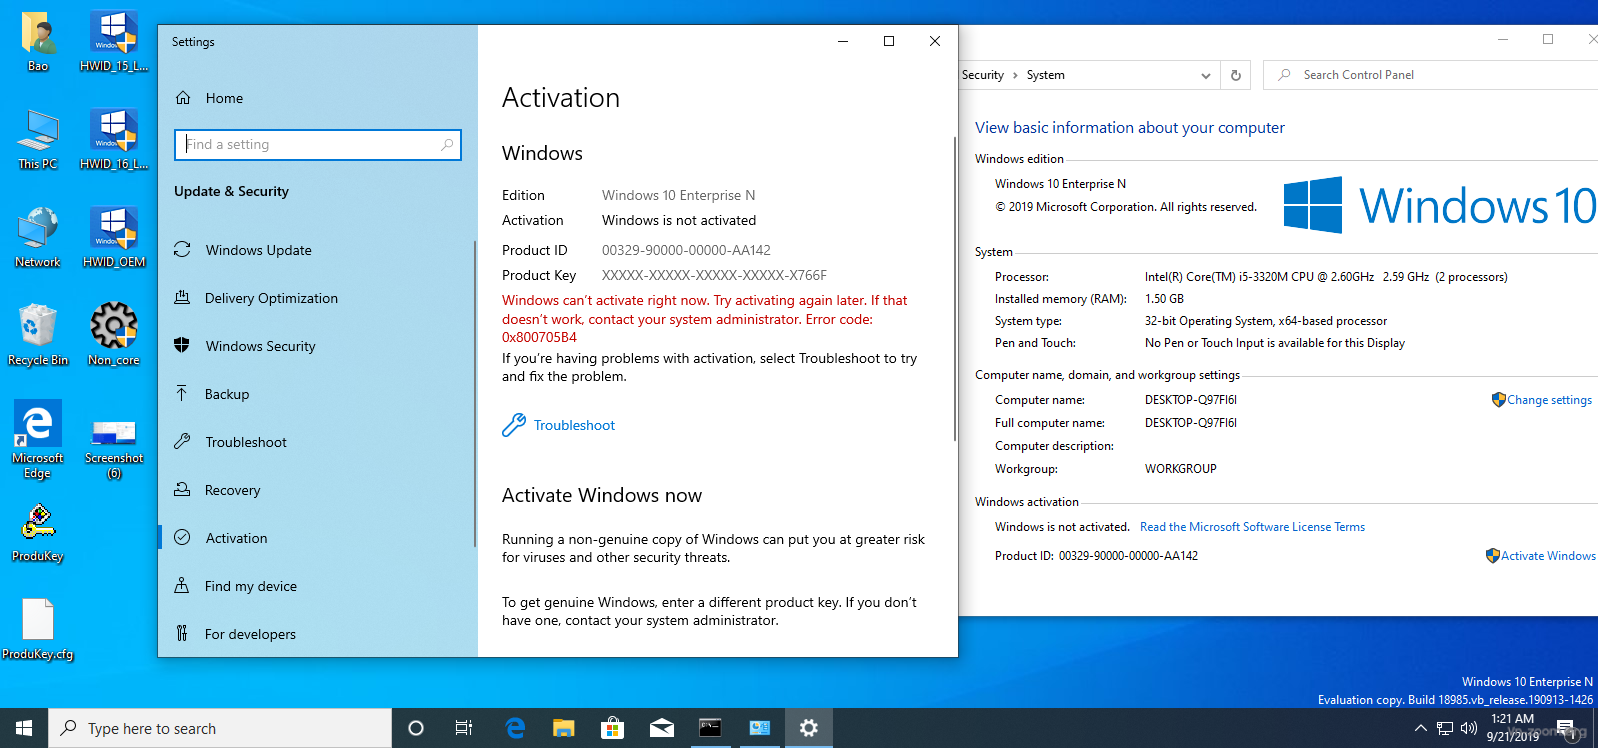This screenshot has width=1598, height=748.
Task: Click the refresh button in Control Panel address bar
Action: (x=1236, y=75)
